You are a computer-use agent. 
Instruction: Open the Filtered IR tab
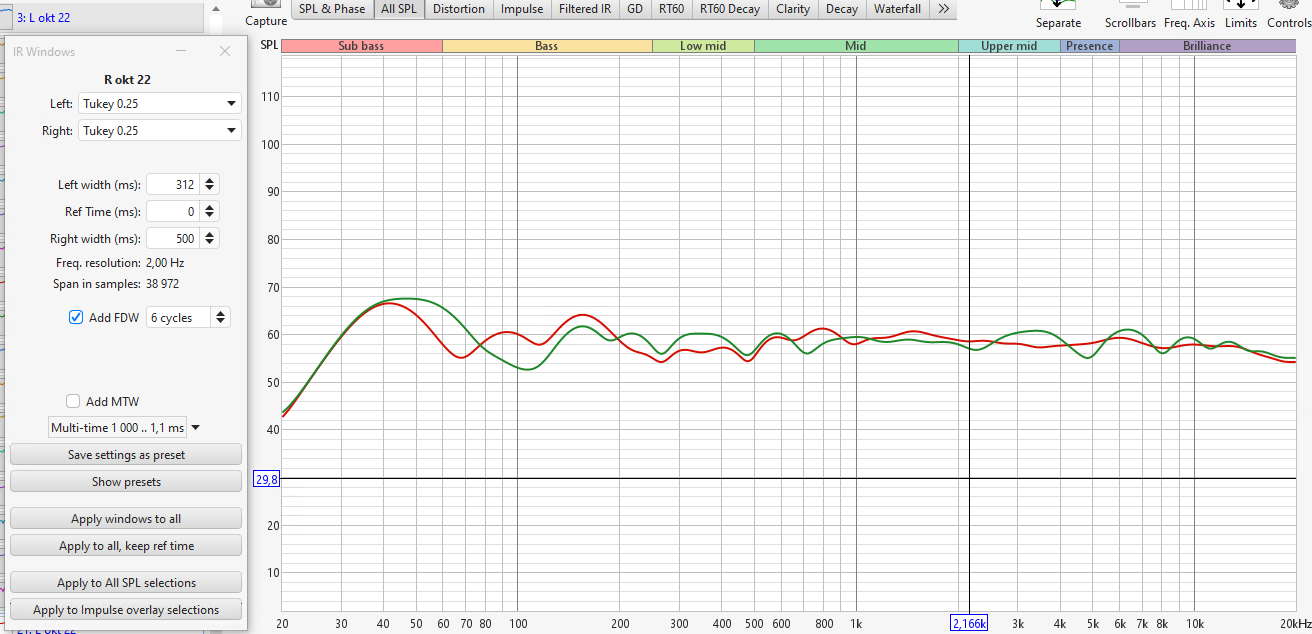point(585,9)
